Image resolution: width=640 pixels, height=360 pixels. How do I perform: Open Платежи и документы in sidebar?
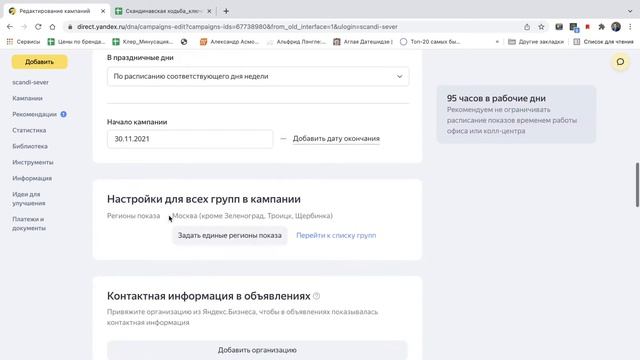point(29,224)
